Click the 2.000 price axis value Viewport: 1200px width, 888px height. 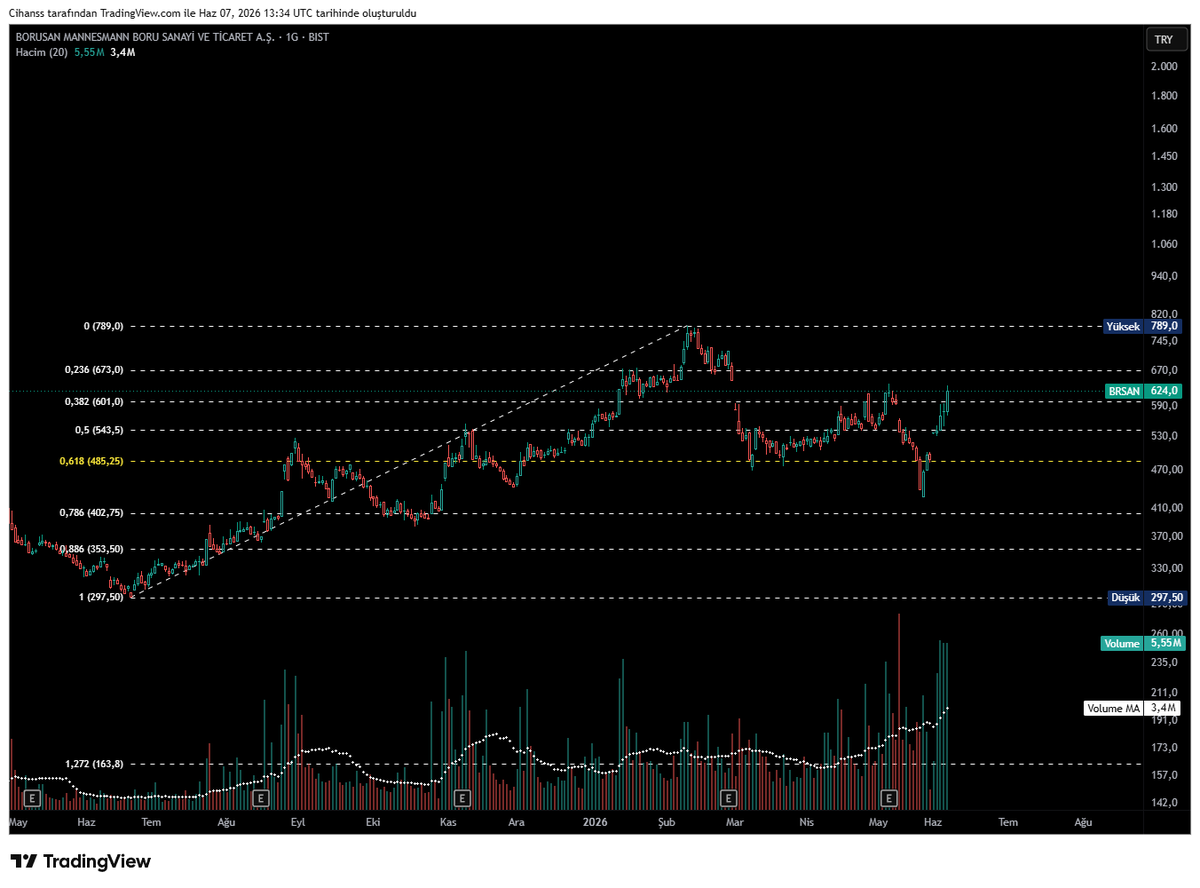1163,66
